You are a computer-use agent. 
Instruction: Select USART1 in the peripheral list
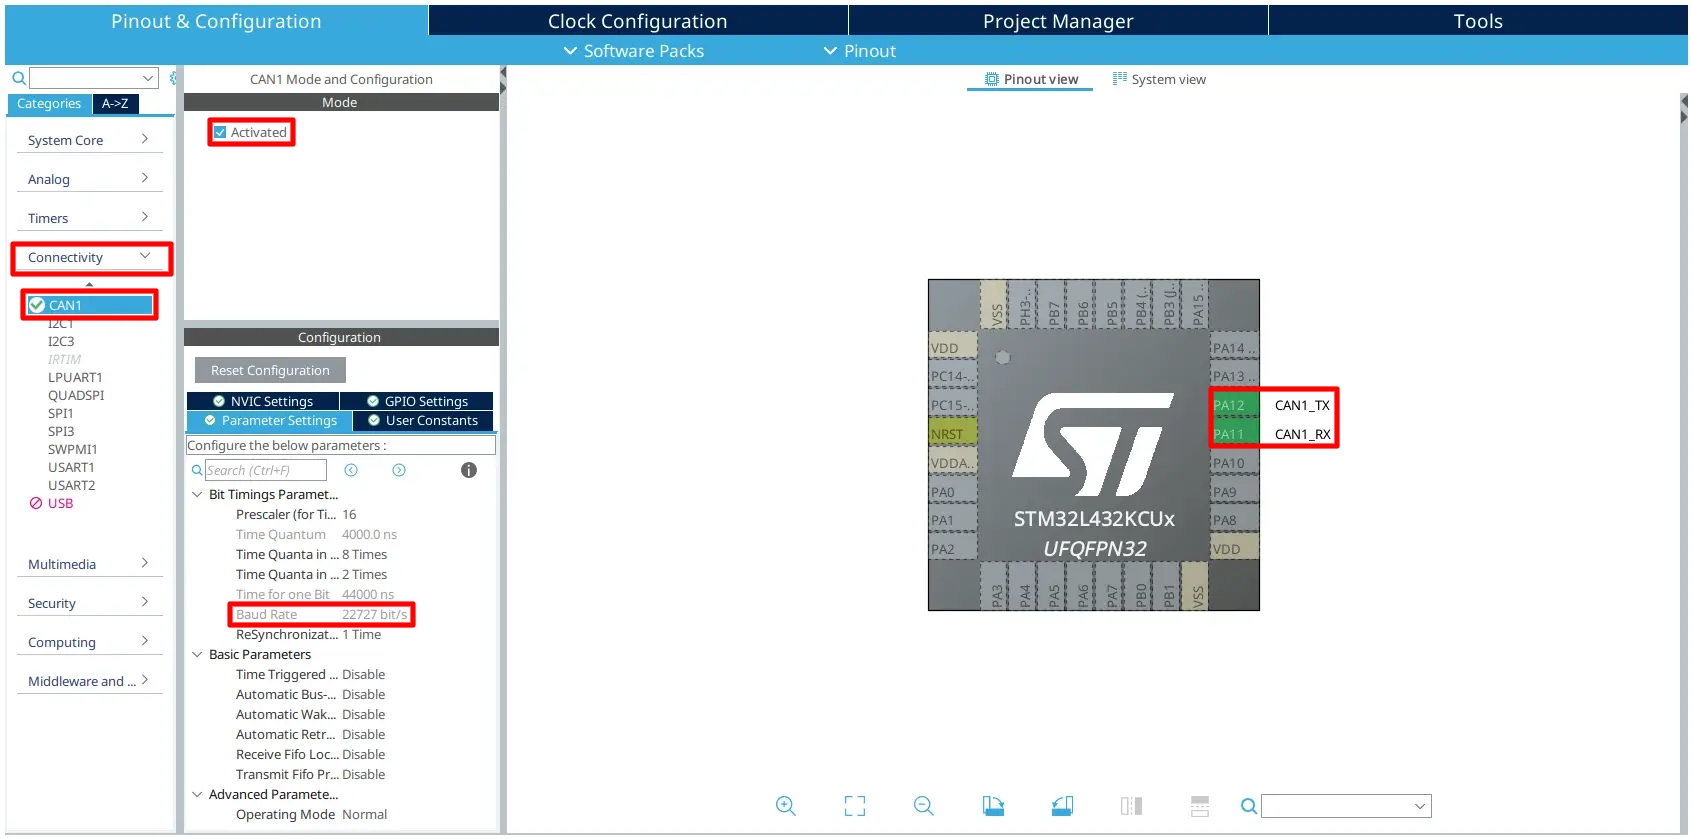71,467
